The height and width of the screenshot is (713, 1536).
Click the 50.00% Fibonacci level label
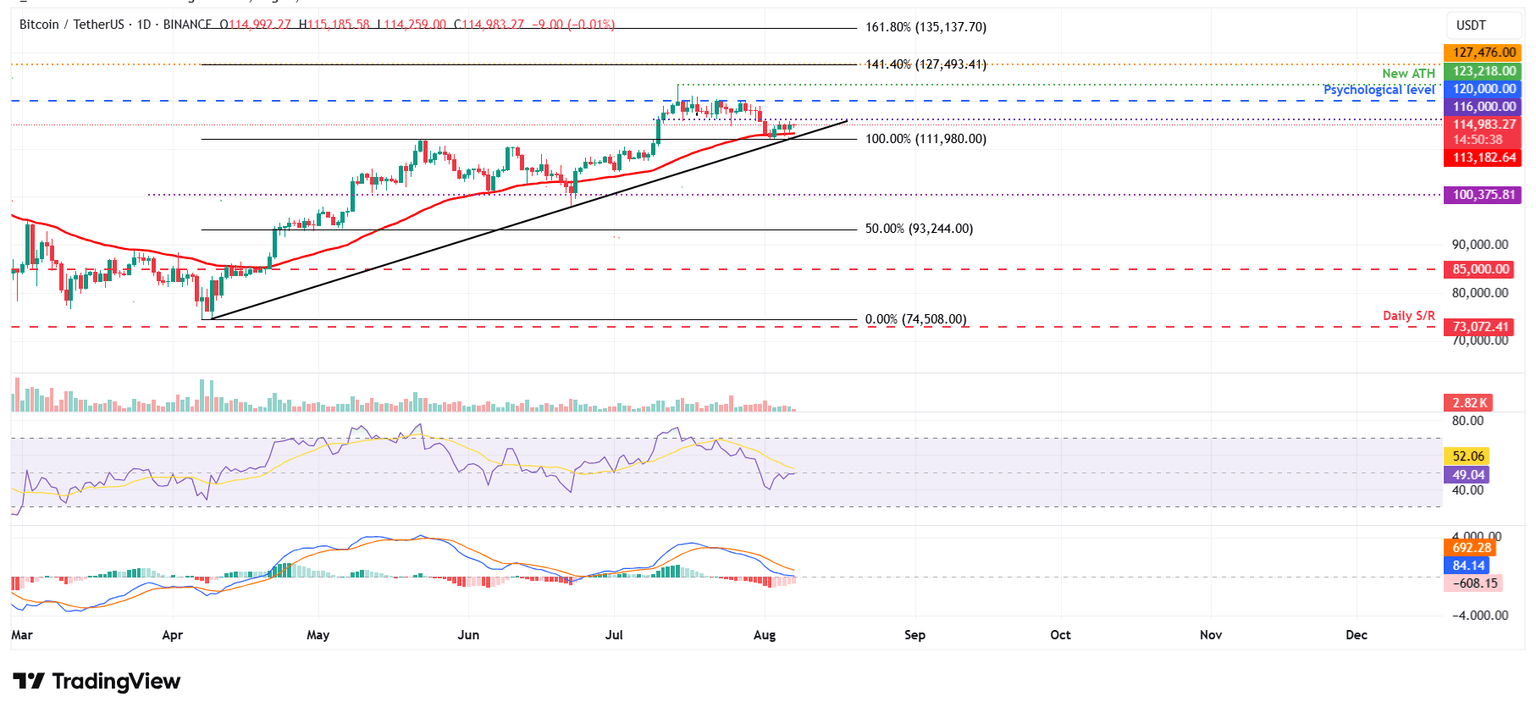coord(922,228)
